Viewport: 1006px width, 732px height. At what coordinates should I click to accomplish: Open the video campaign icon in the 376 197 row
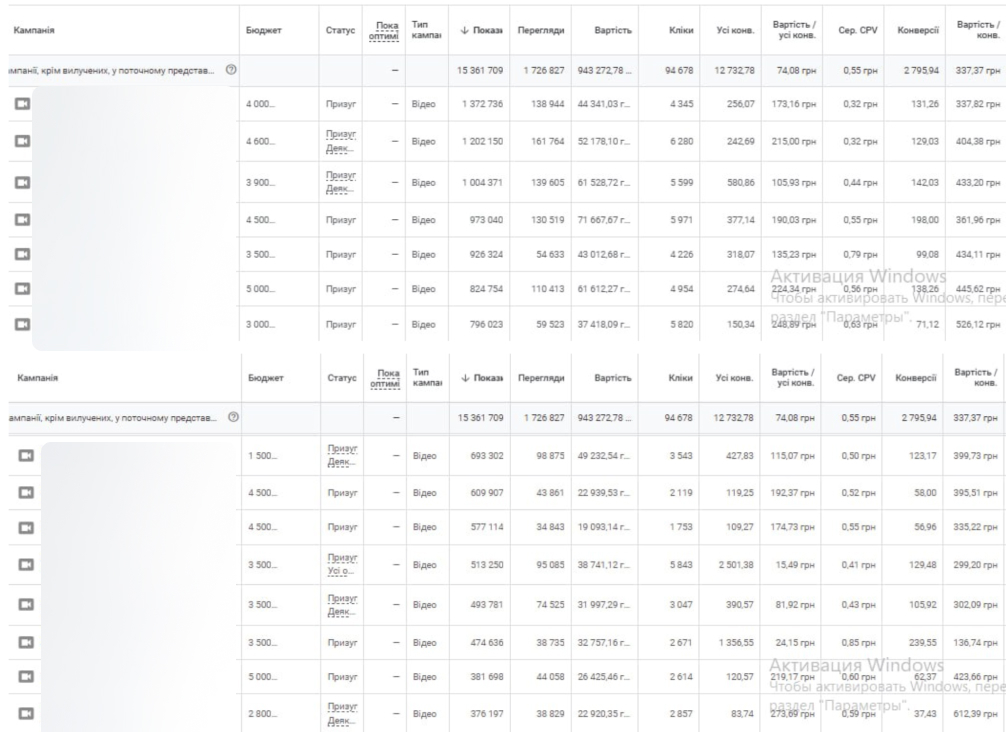pyautogui.click(x=26, y=713)
